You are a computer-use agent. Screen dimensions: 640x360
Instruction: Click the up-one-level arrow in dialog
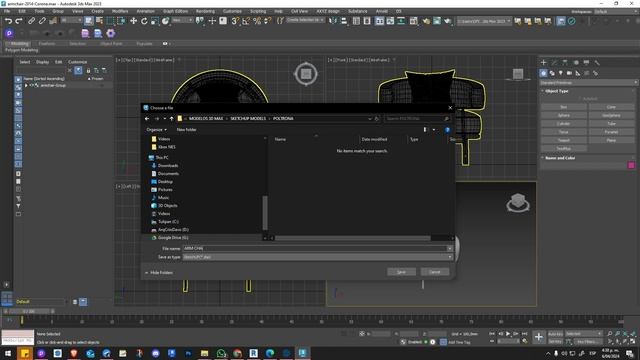(171, 119)
